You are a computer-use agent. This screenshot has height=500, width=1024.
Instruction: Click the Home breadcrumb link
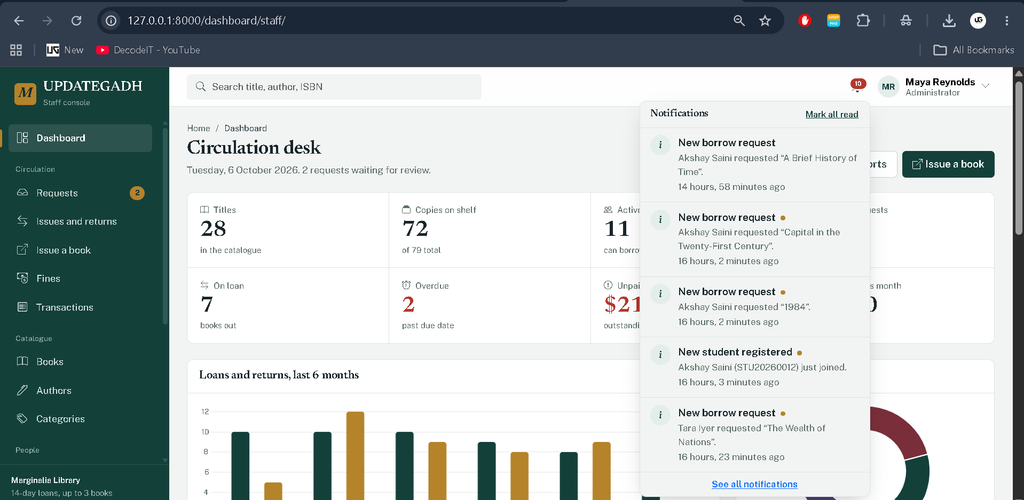coord(199,128)
